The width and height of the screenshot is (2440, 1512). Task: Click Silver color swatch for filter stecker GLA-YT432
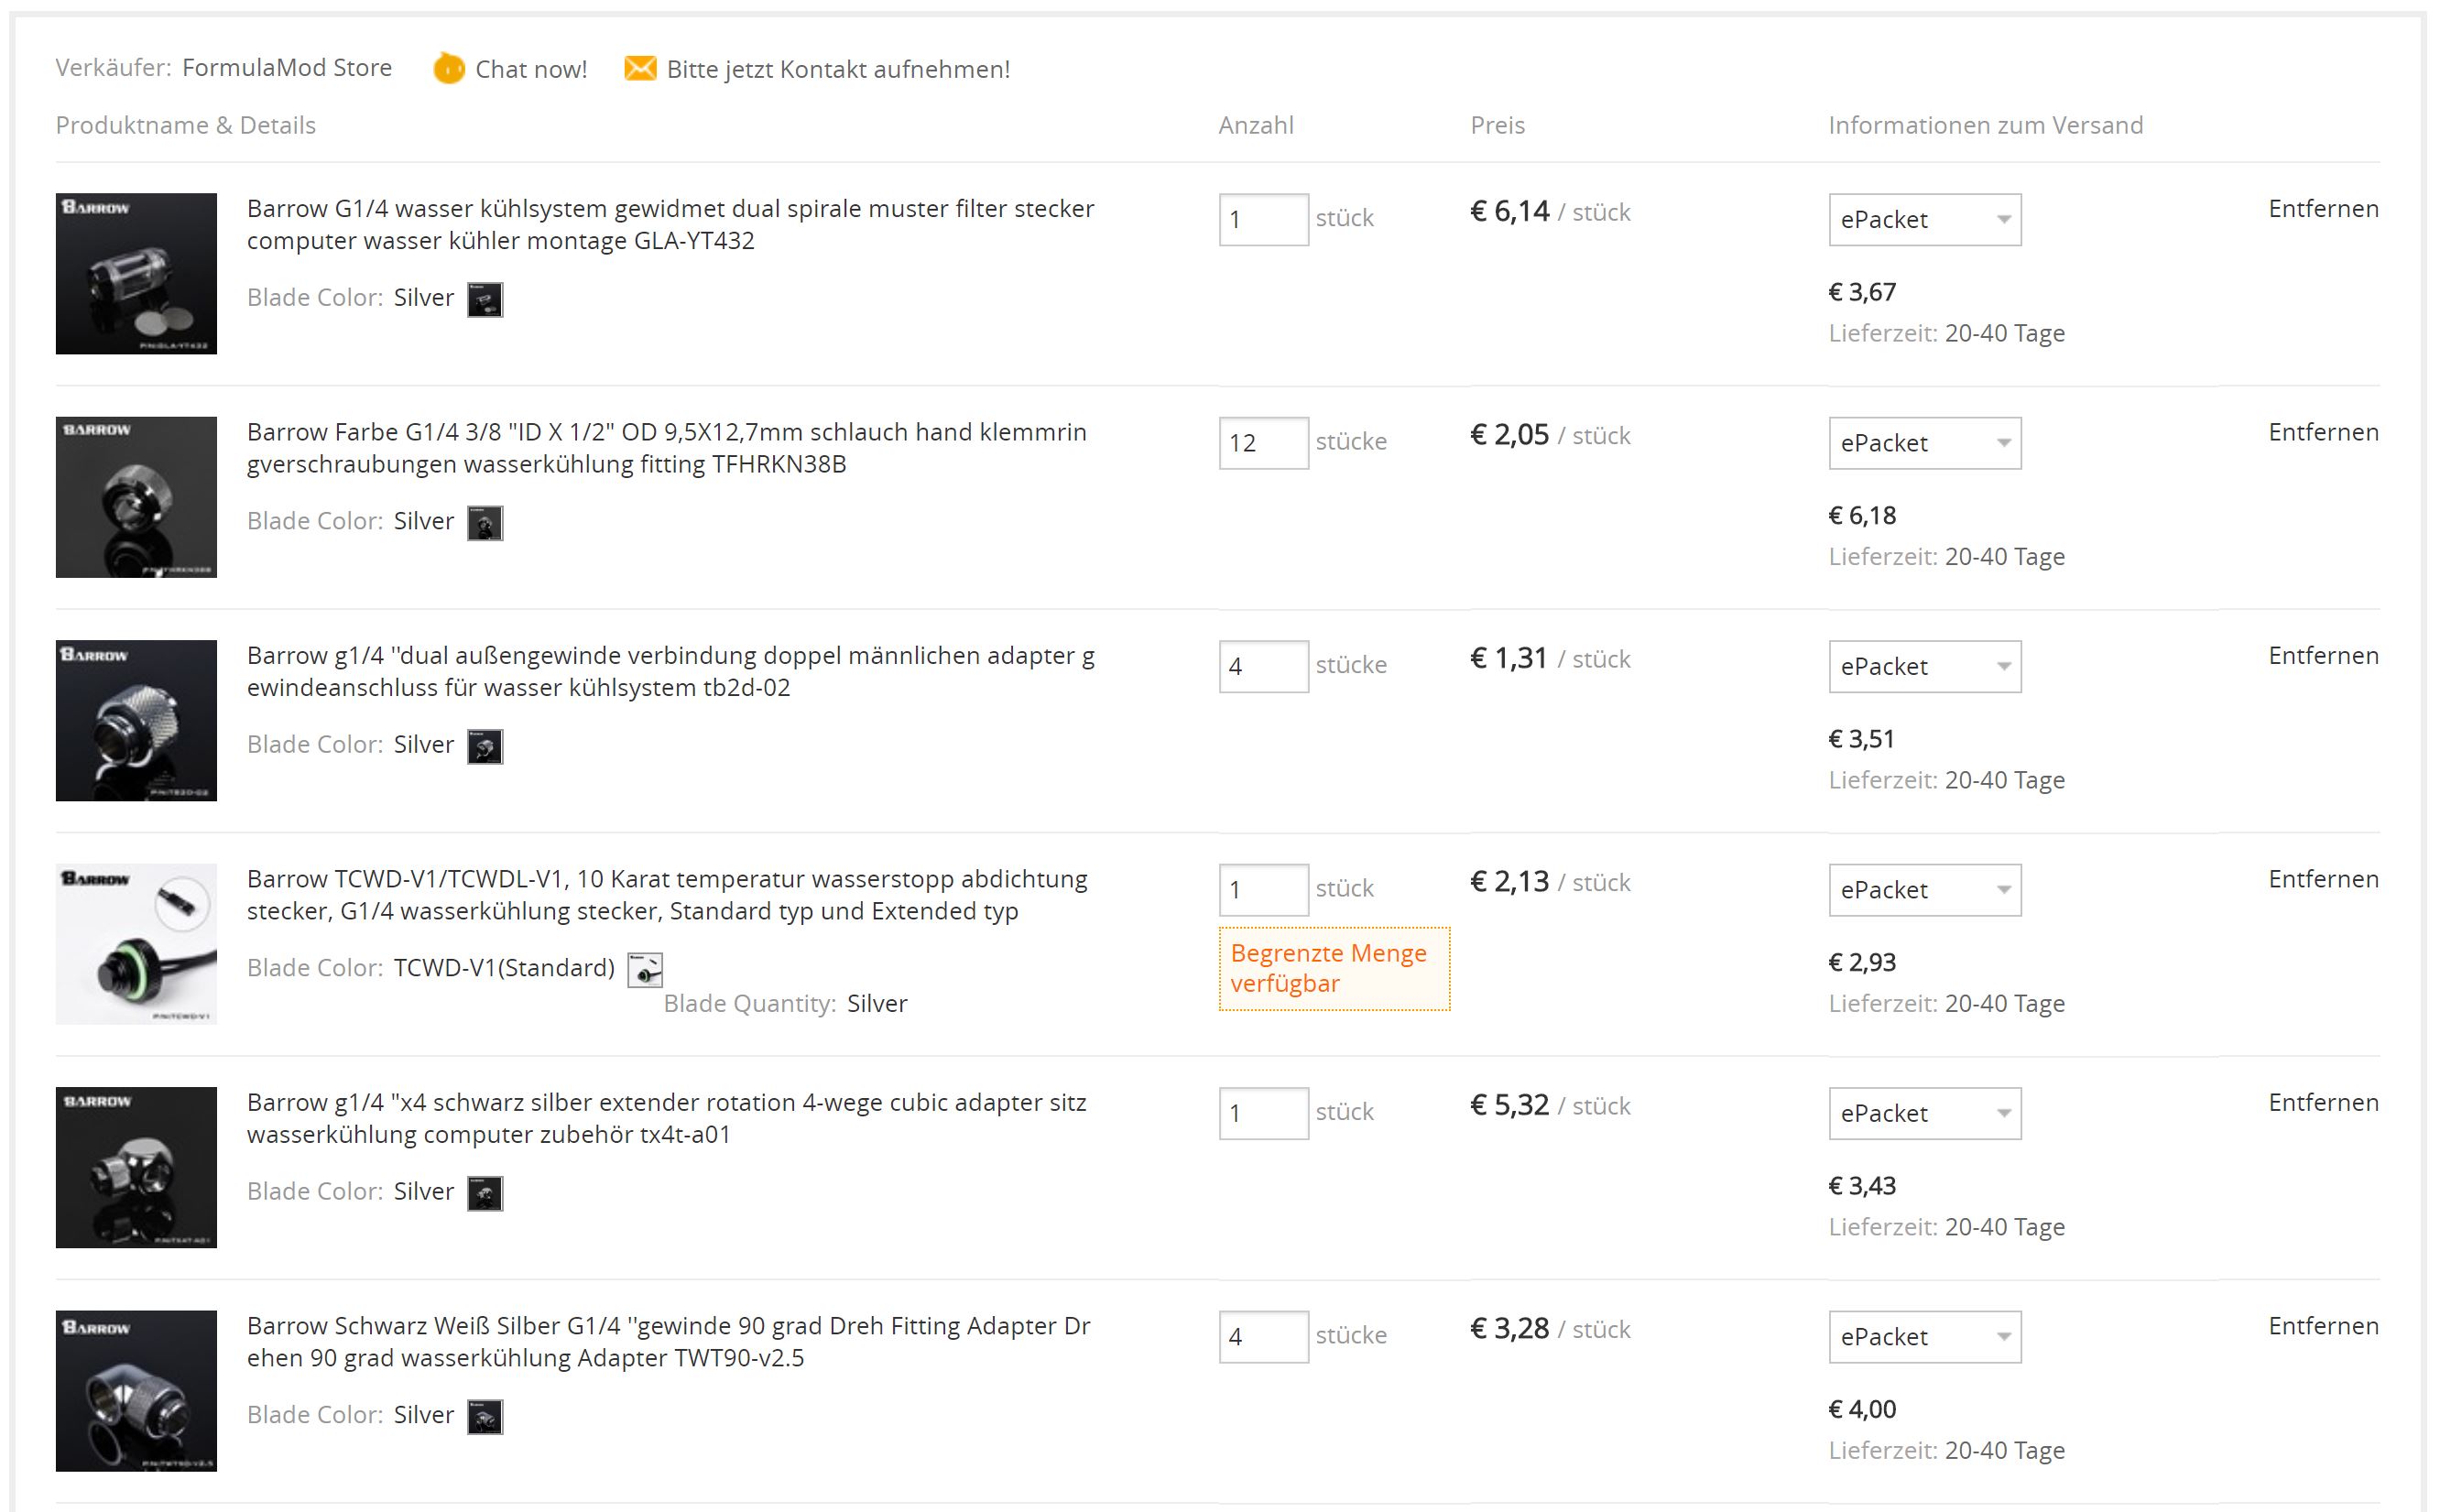click(485, 300)
